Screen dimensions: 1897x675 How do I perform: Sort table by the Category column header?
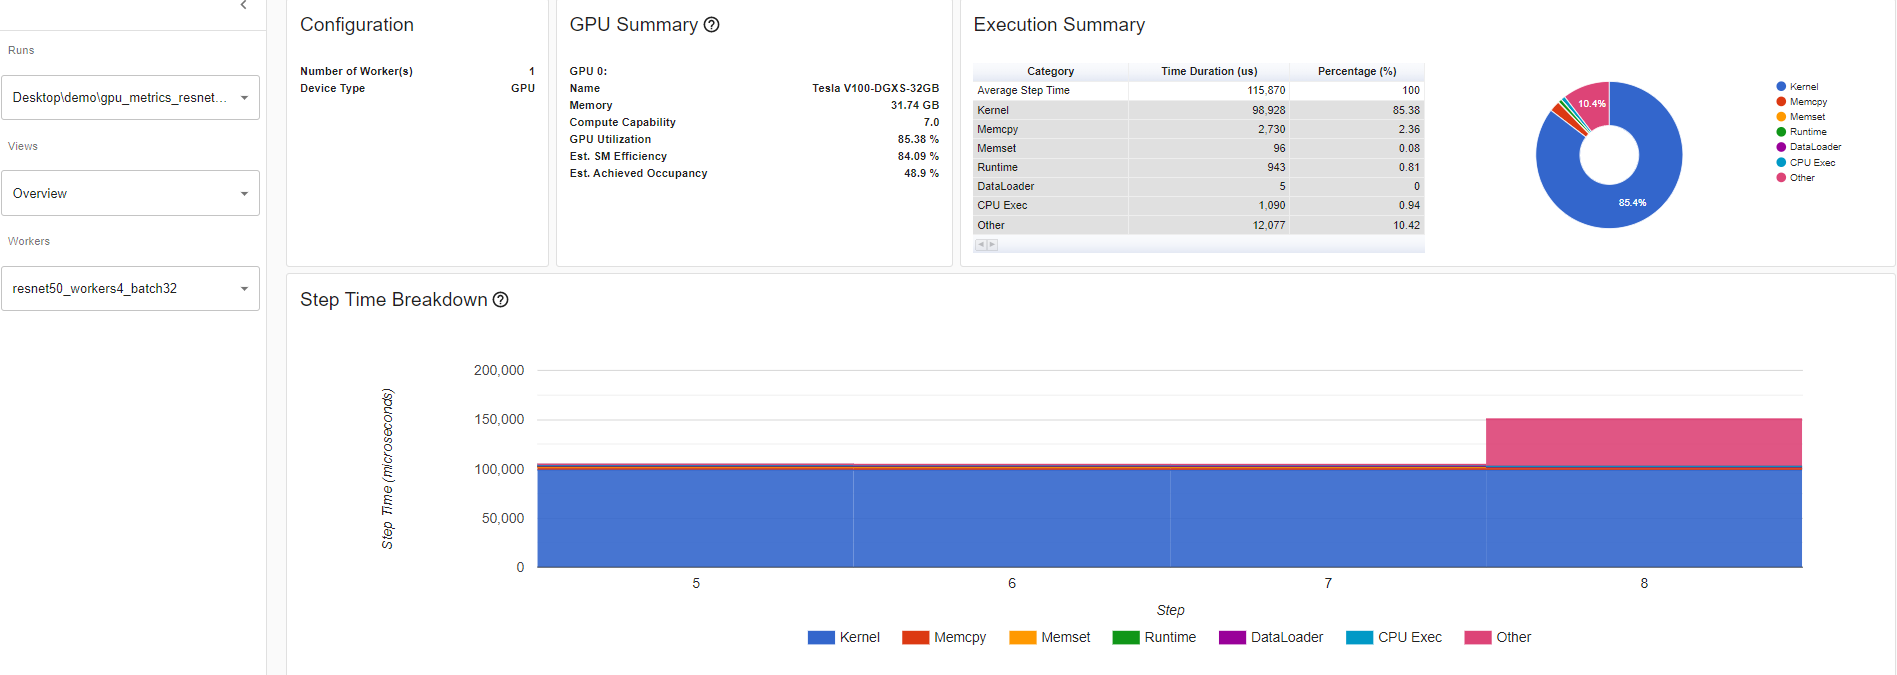click(1050, 71)
